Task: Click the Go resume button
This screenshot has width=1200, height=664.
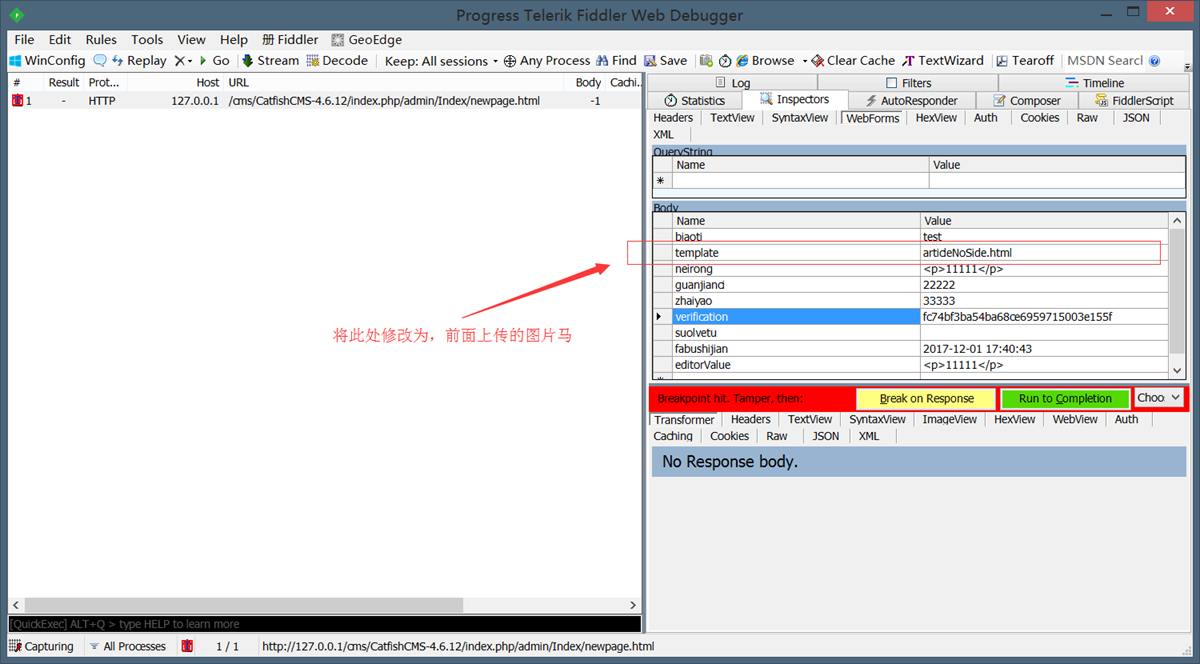Action: coord(214,60)
